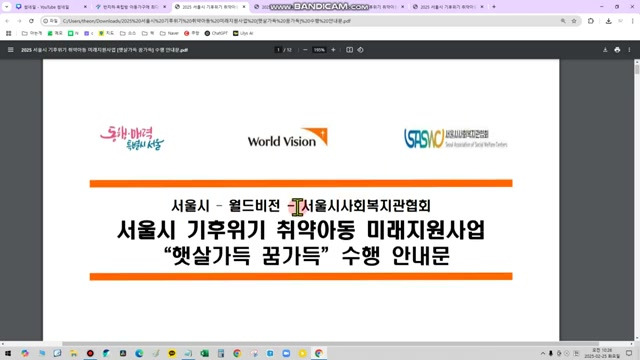Zoom in the PDF with plus button

[x=333, y=50]
